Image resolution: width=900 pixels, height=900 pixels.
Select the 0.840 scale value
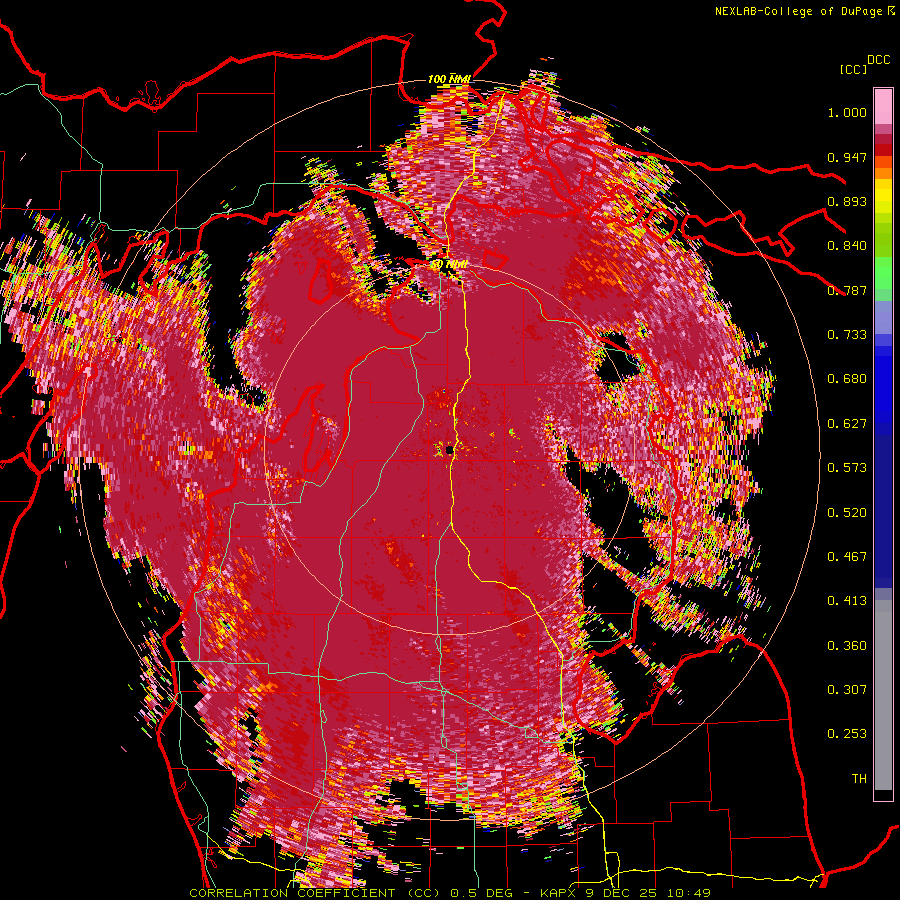847,246
